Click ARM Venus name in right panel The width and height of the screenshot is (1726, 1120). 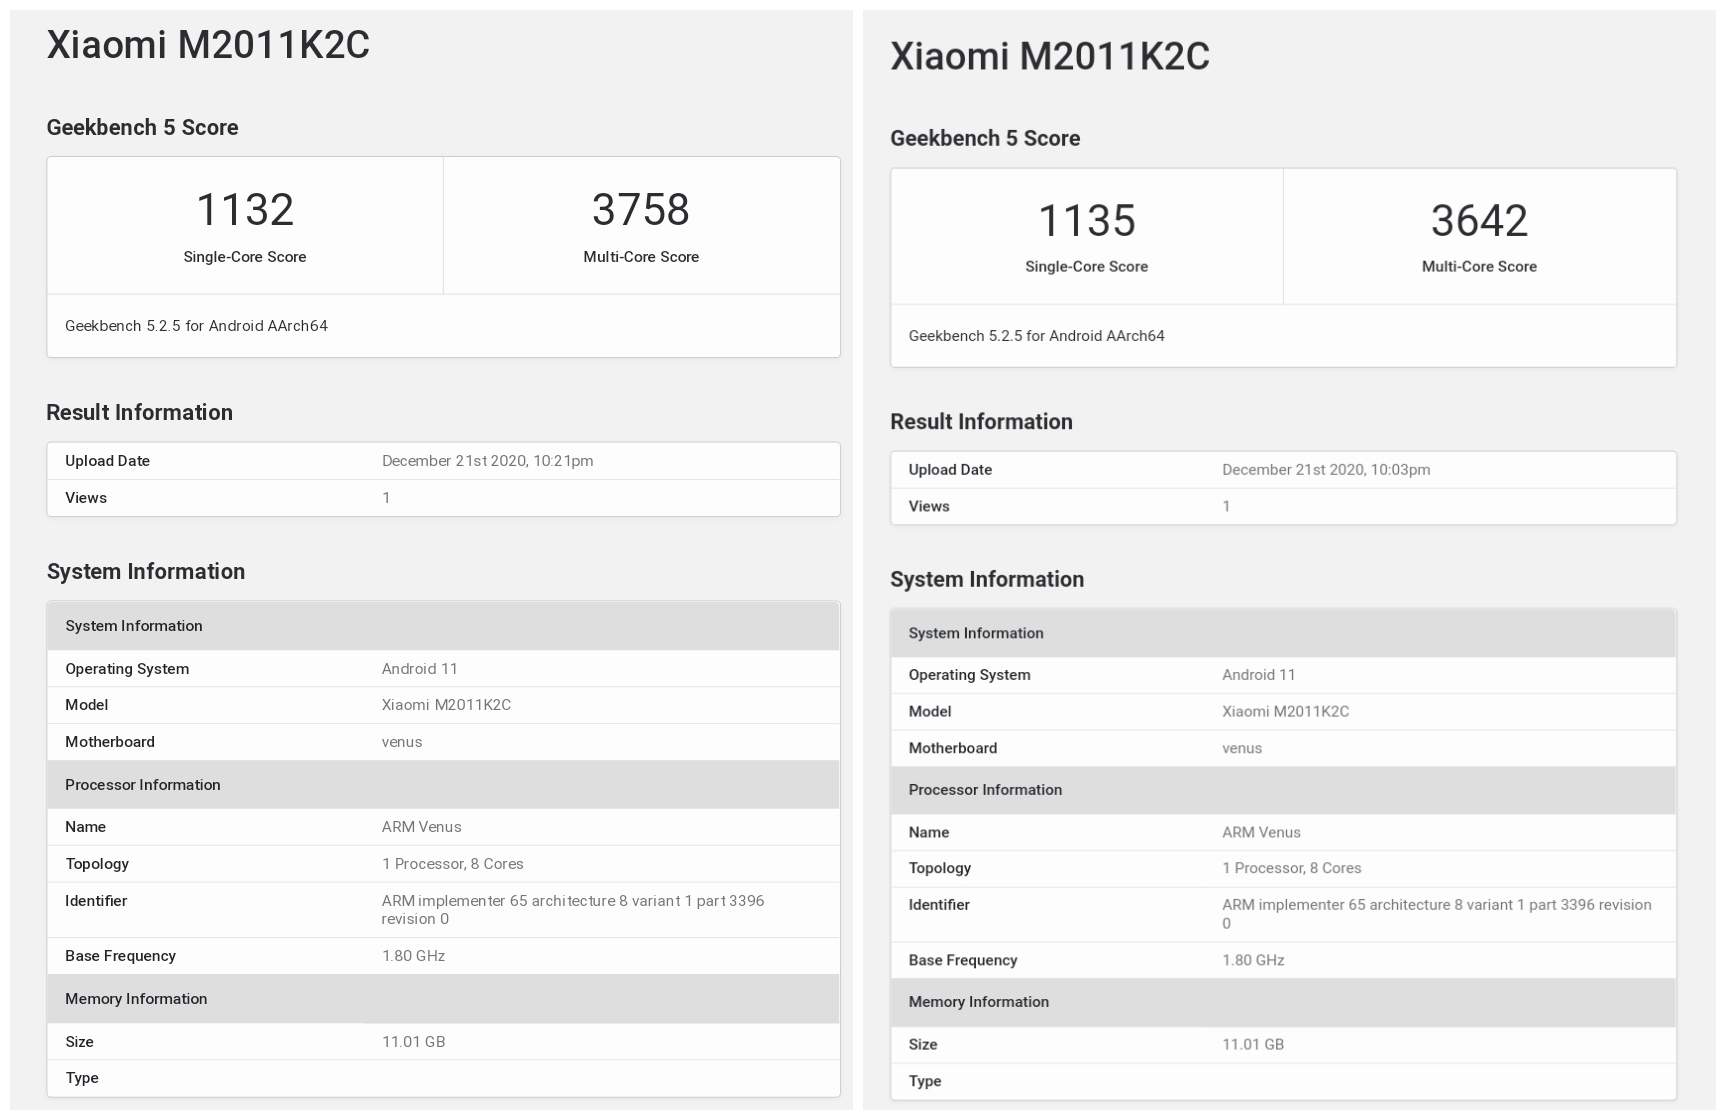[x=1261, y=833]
